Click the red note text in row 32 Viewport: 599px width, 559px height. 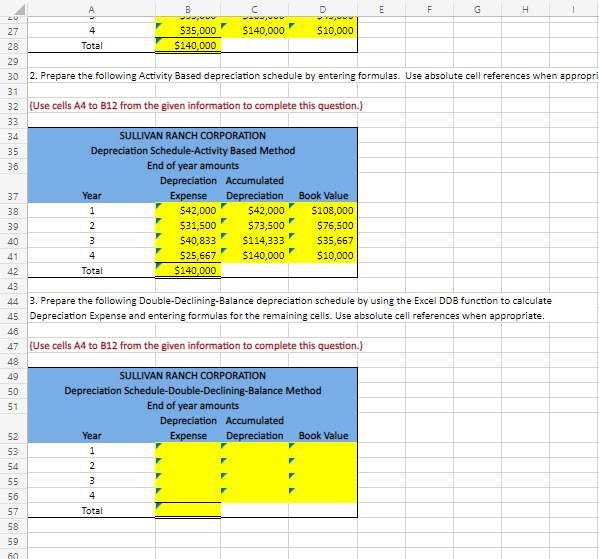[x=196, y=105]
